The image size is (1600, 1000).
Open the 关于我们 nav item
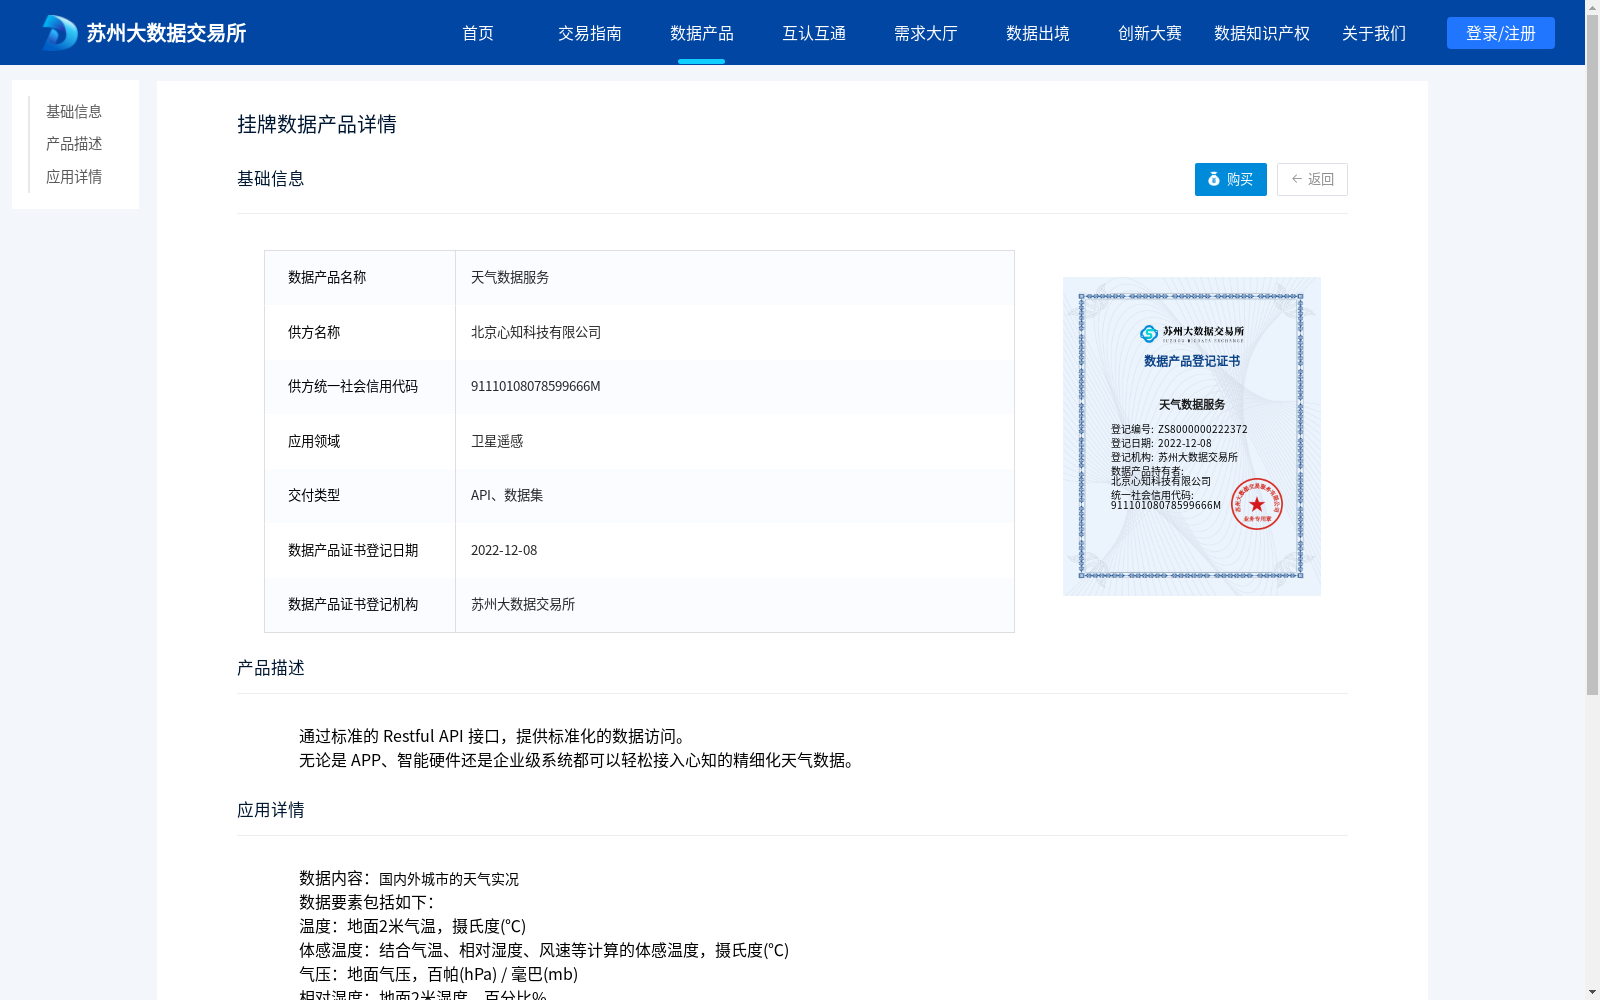point(1374,33)
